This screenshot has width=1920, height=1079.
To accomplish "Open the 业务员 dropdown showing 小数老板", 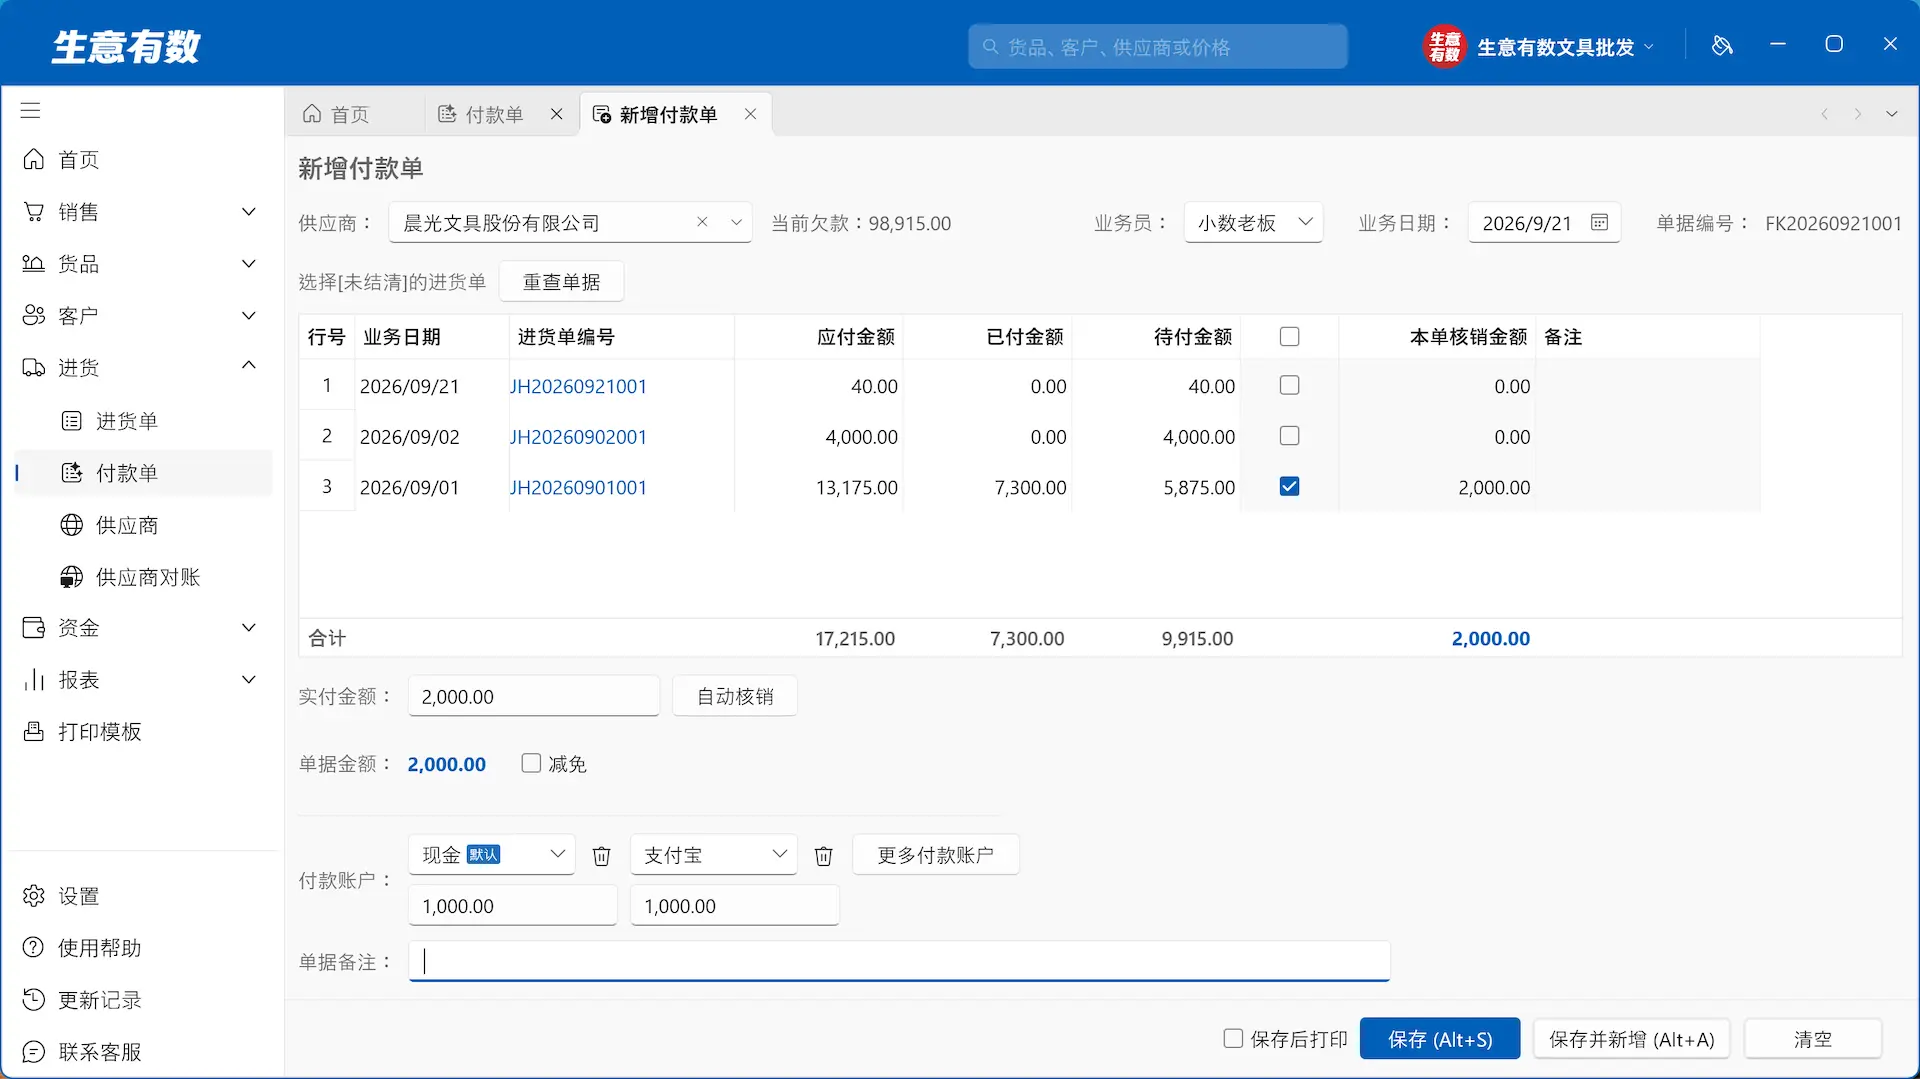I will [1254, 223].
